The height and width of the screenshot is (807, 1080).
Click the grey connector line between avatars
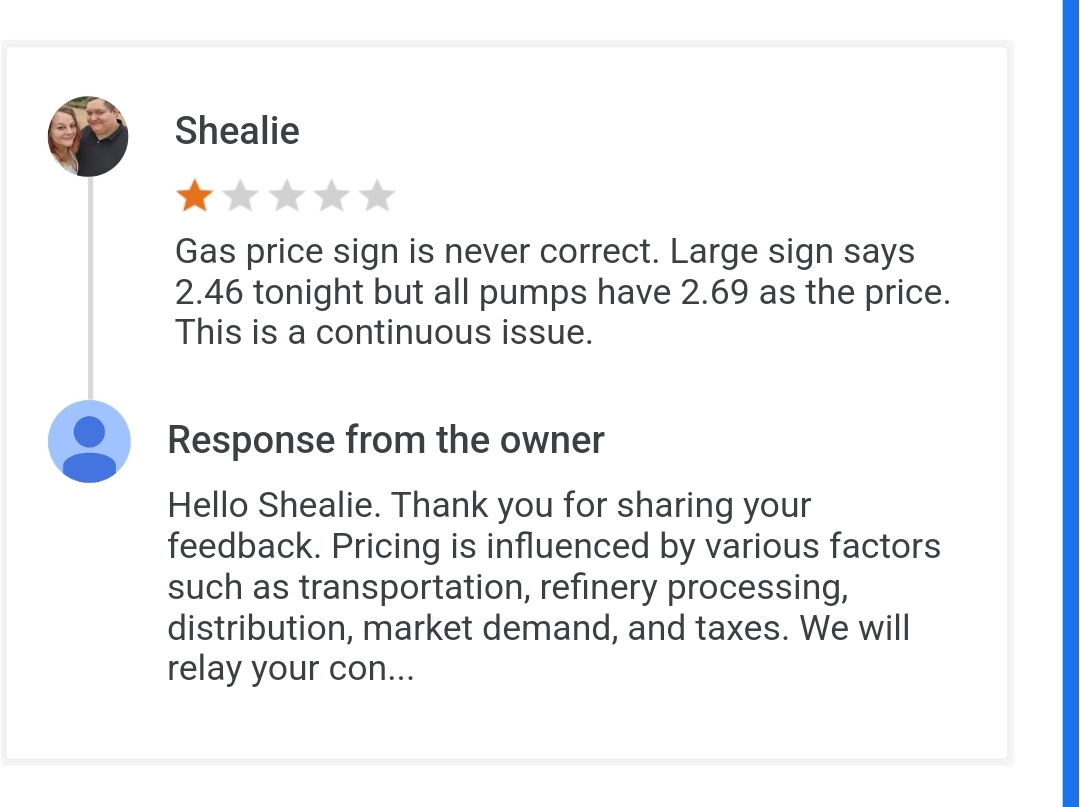click(90, 290)
